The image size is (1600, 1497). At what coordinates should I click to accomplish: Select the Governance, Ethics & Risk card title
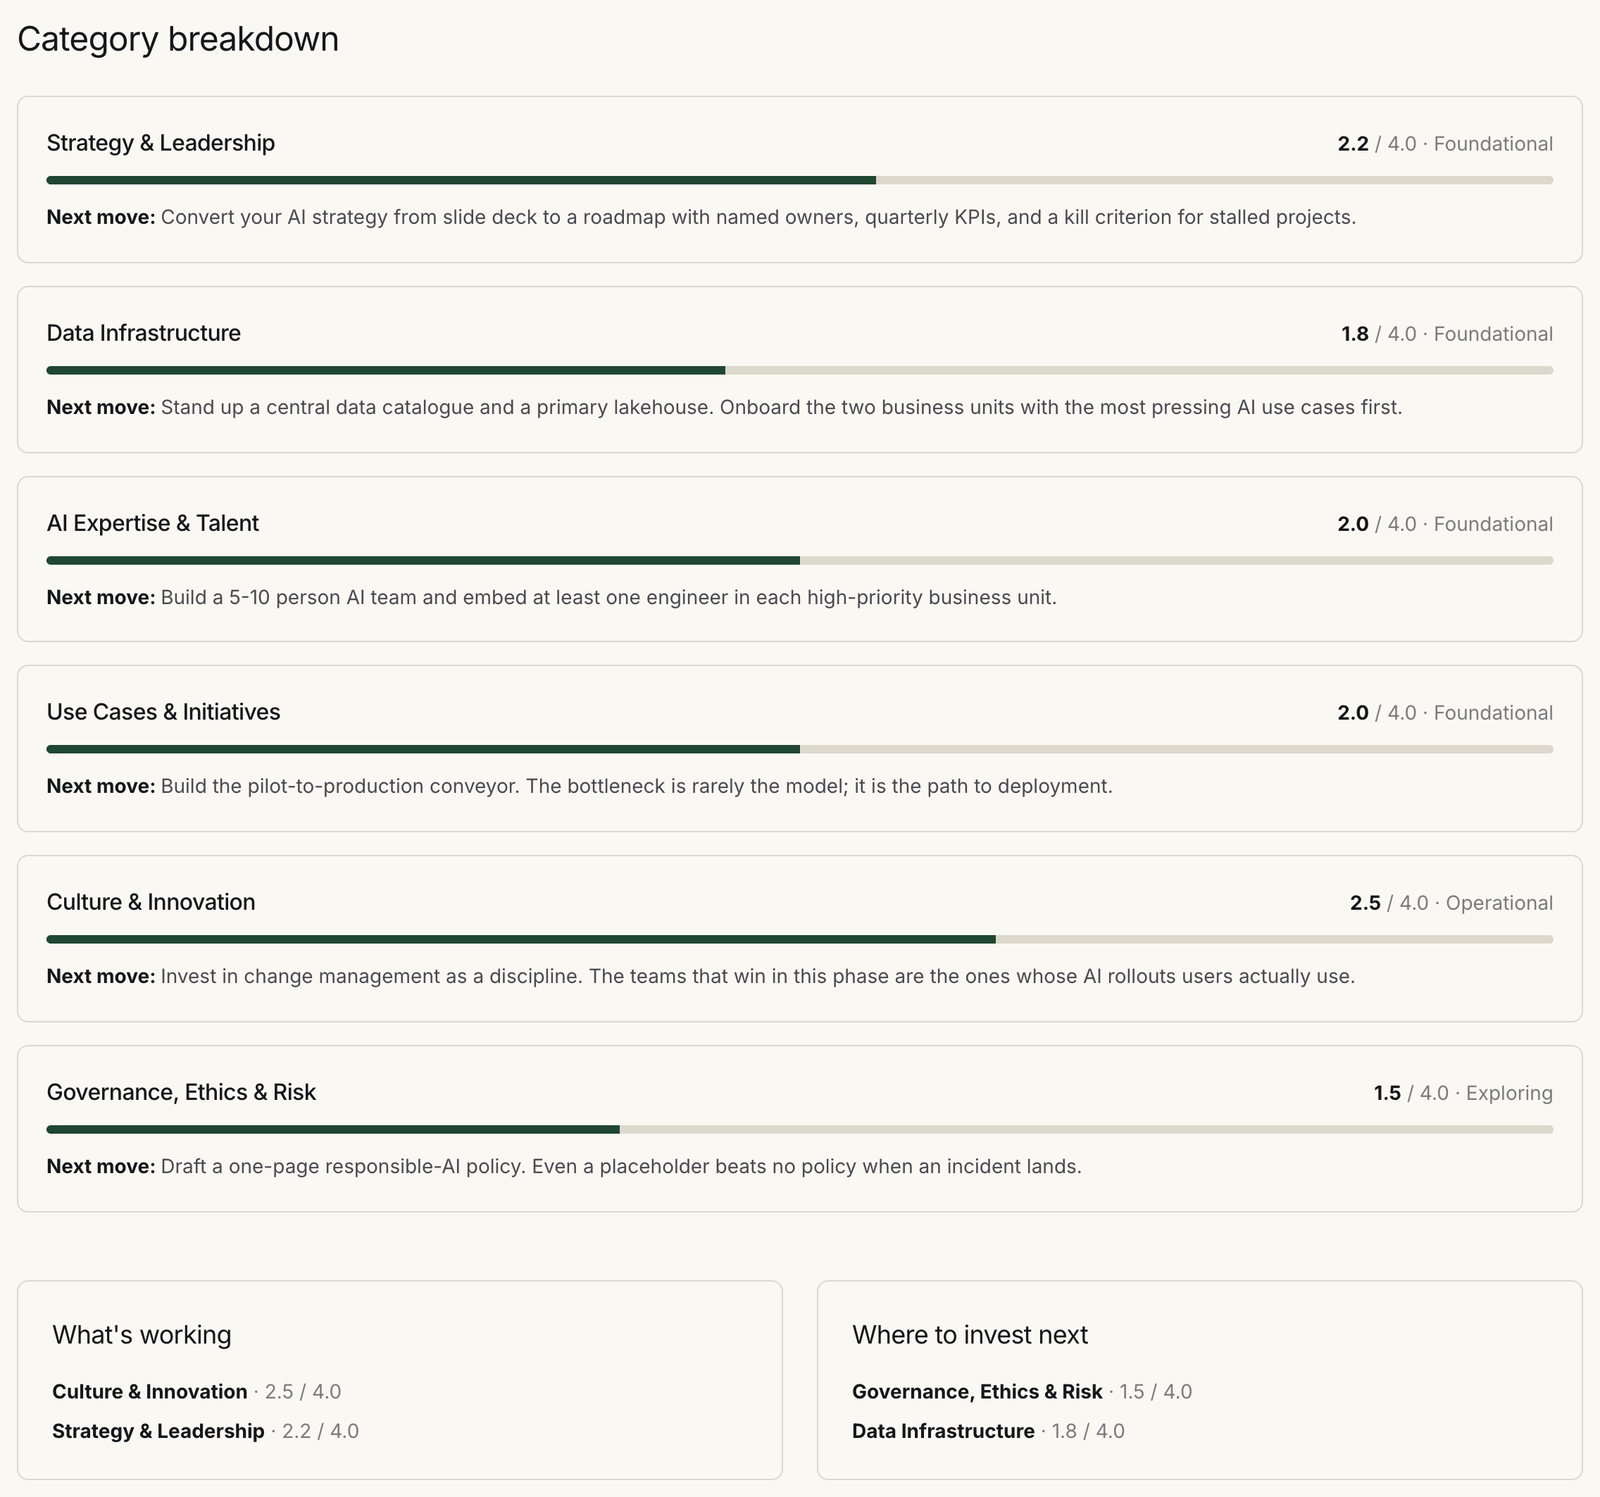pyautogui.click(x=181, y=1092)
